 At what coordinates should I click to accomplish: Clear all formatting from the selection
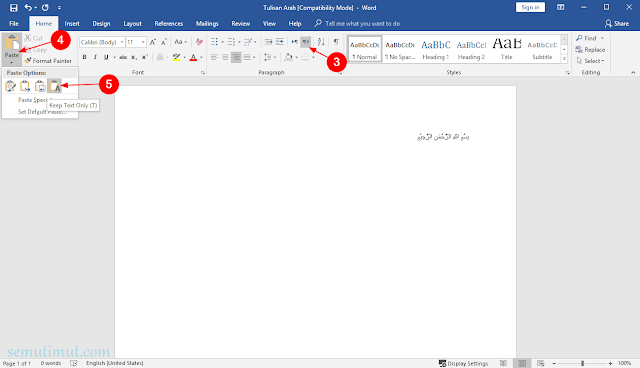[199, 42]
